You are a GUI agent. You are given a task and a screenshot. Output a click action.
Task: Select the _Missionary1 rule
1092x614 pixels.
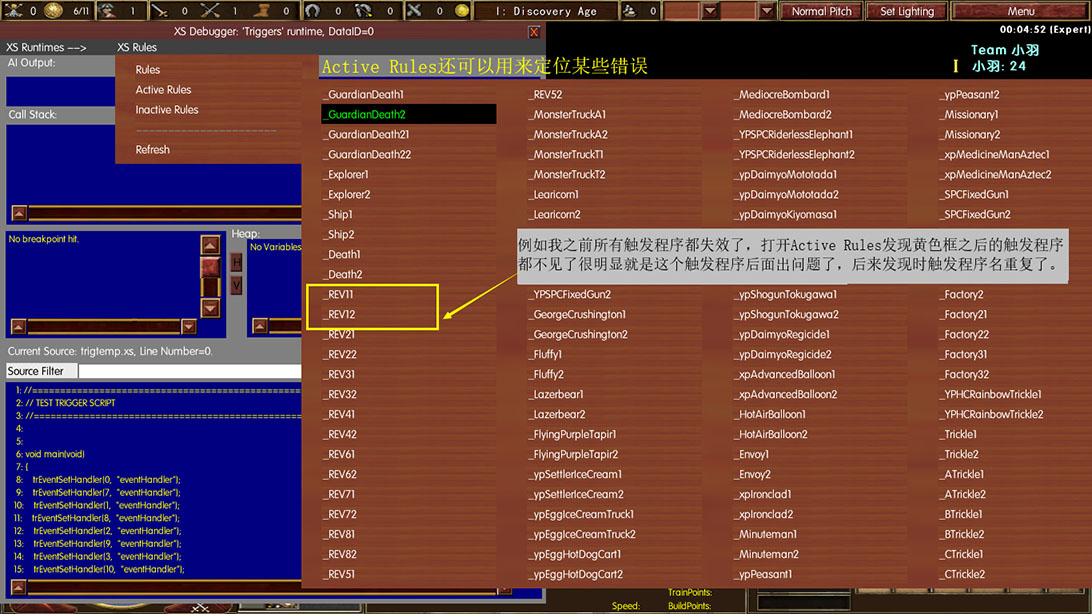pos(969,114)
